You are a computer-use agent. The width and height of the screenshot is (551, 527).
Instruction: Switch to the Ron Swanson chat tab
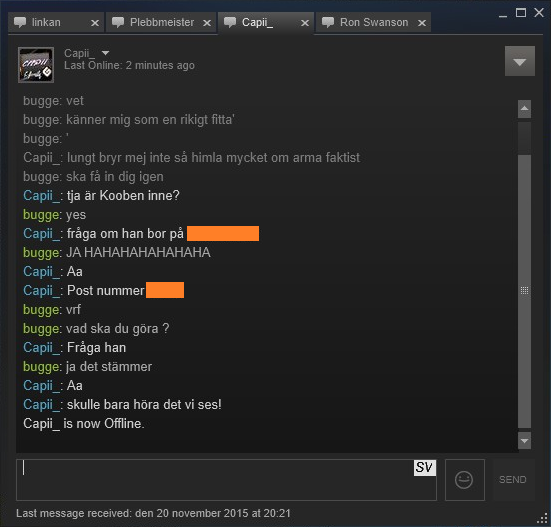pyautogui.click(x=374, y=23)
